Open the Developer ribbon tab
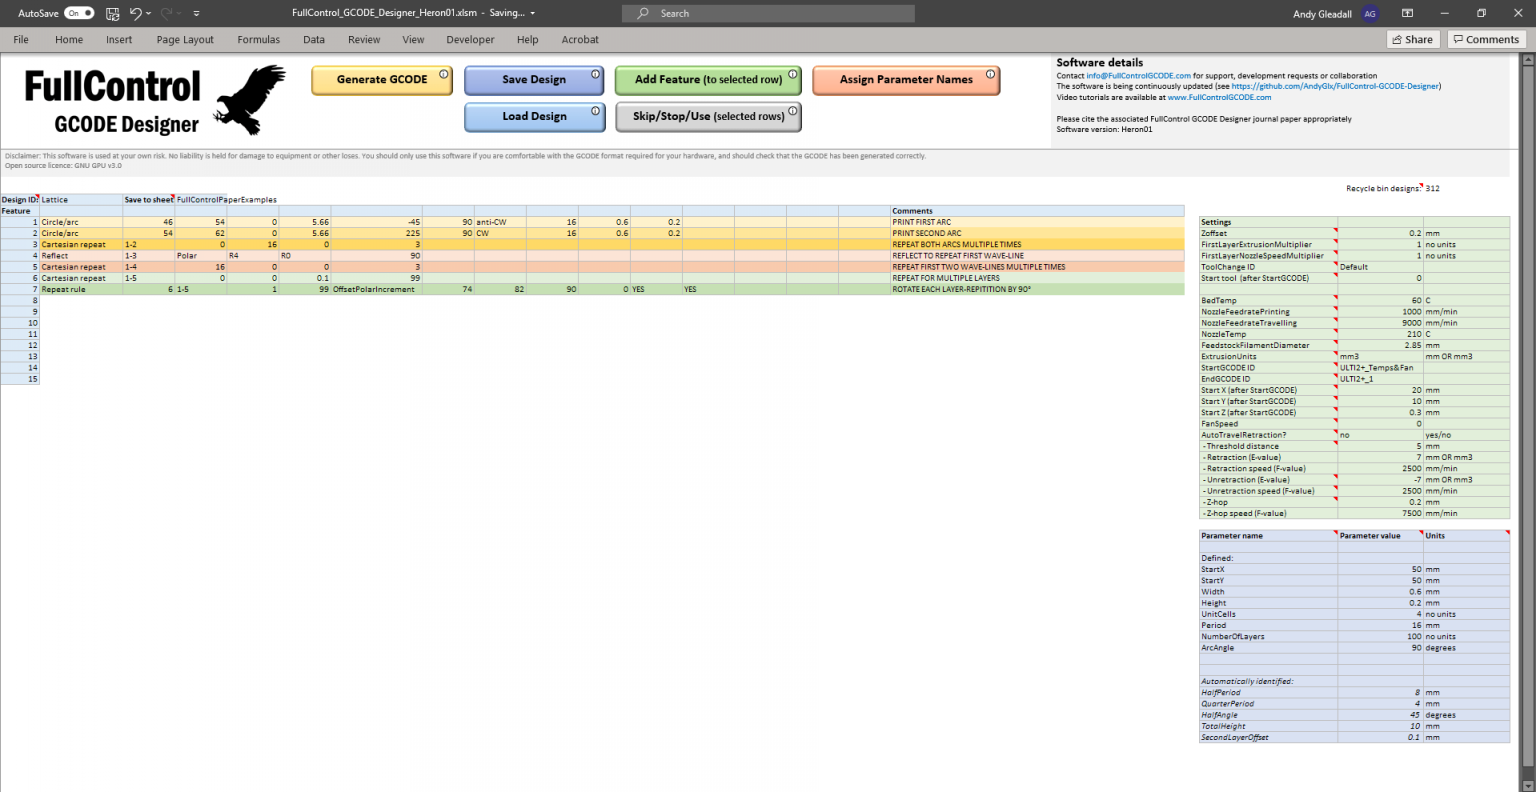 pyautogui.click(x=470, y=40)
